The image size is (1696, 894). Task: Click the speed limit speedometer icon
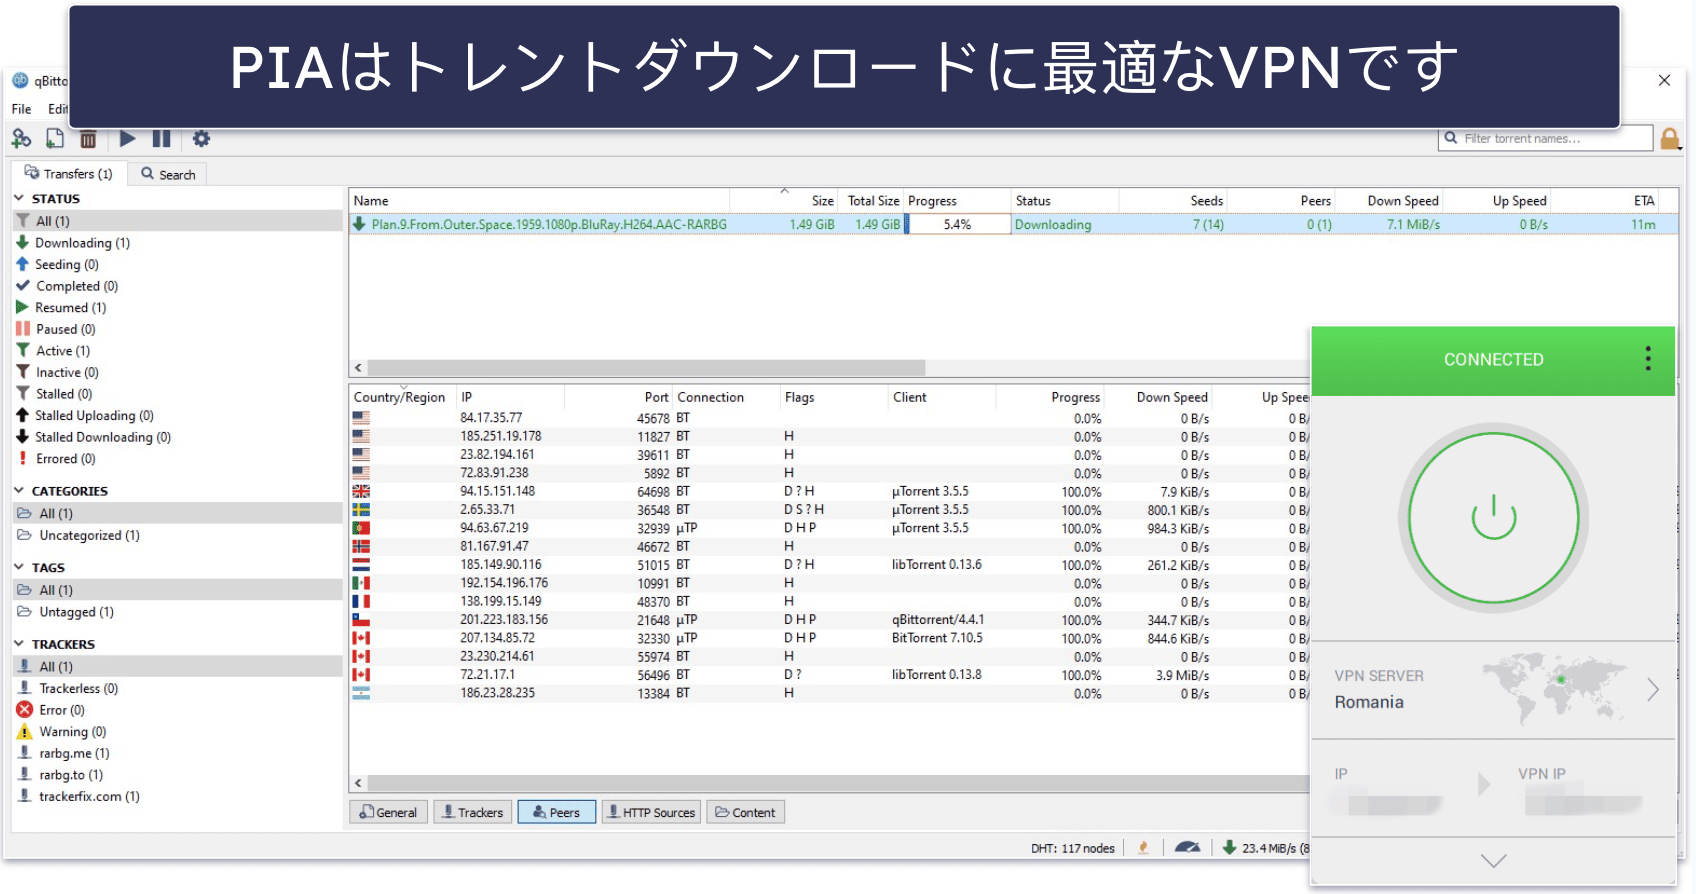point(1187,847)
